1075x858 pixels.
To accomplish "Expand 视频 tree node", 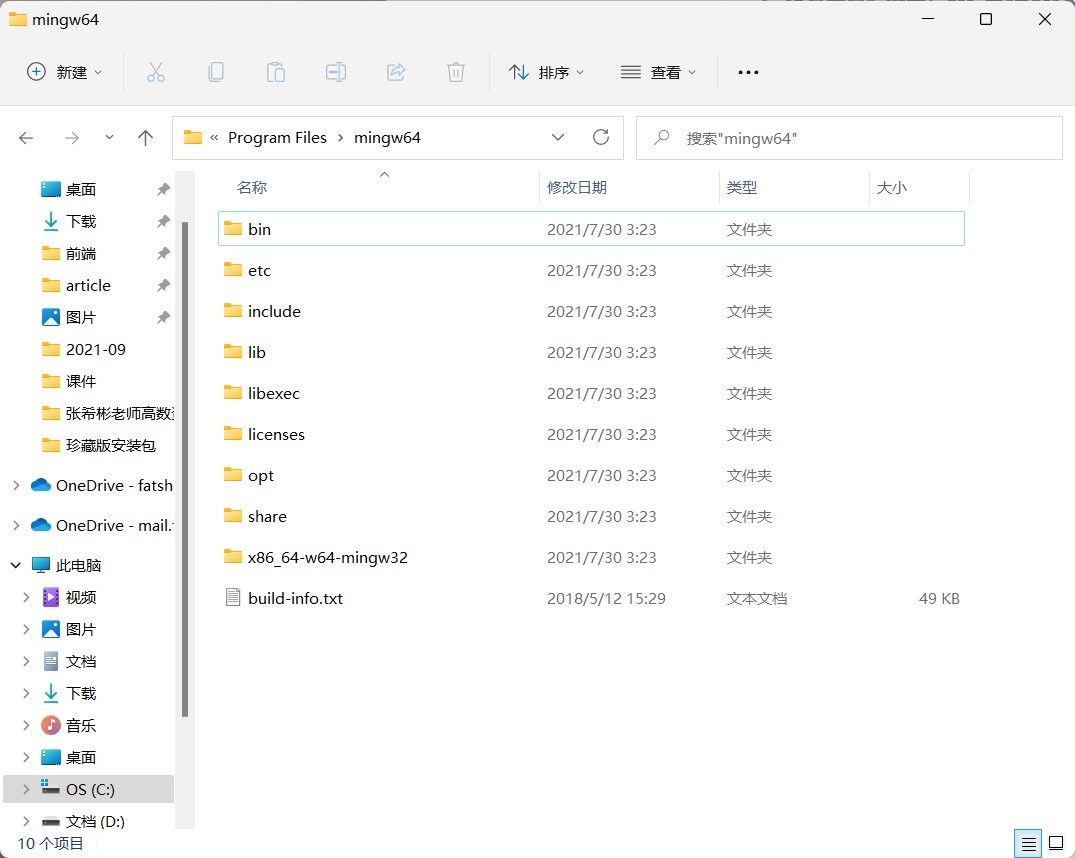I will tap(27, 597).
